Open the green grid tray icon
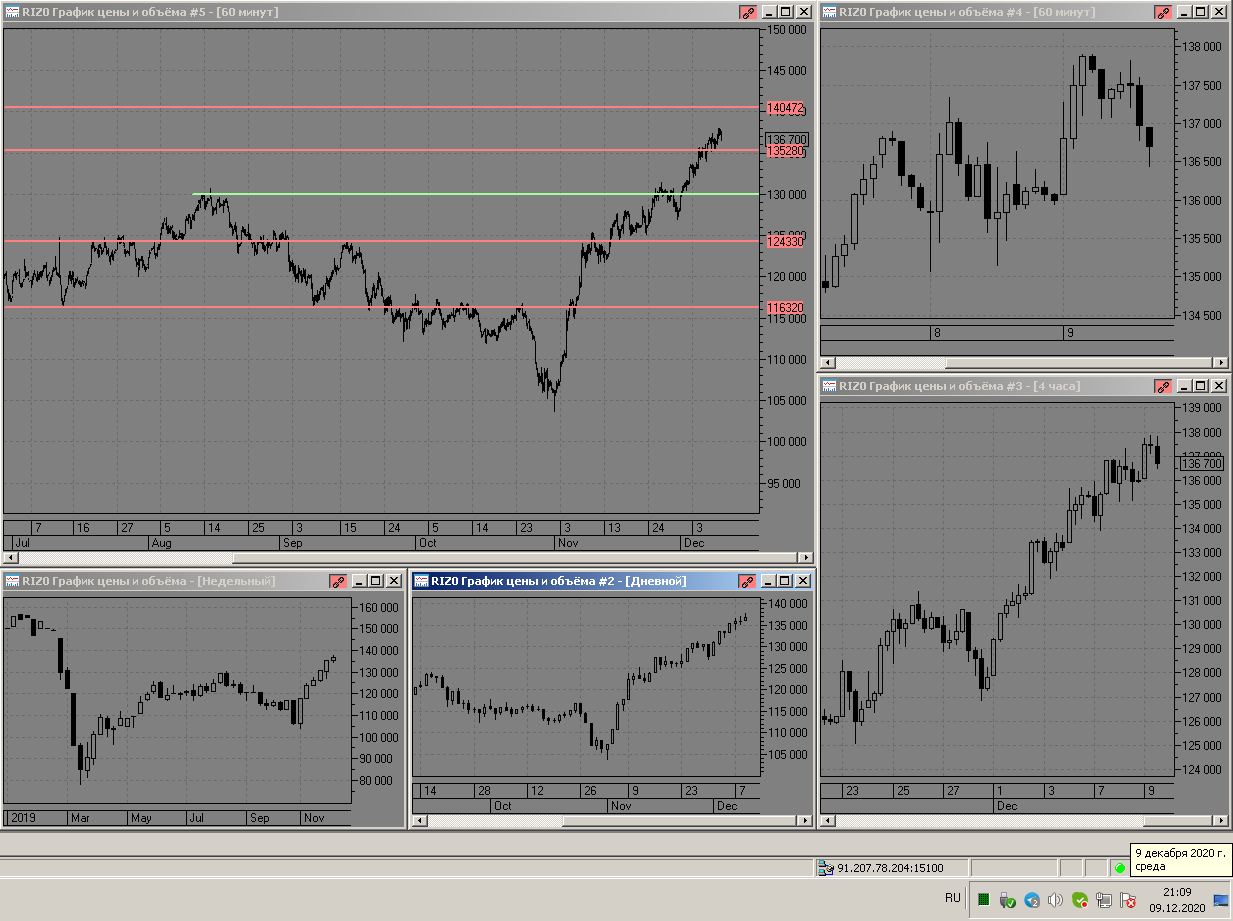 coord(984,900)
